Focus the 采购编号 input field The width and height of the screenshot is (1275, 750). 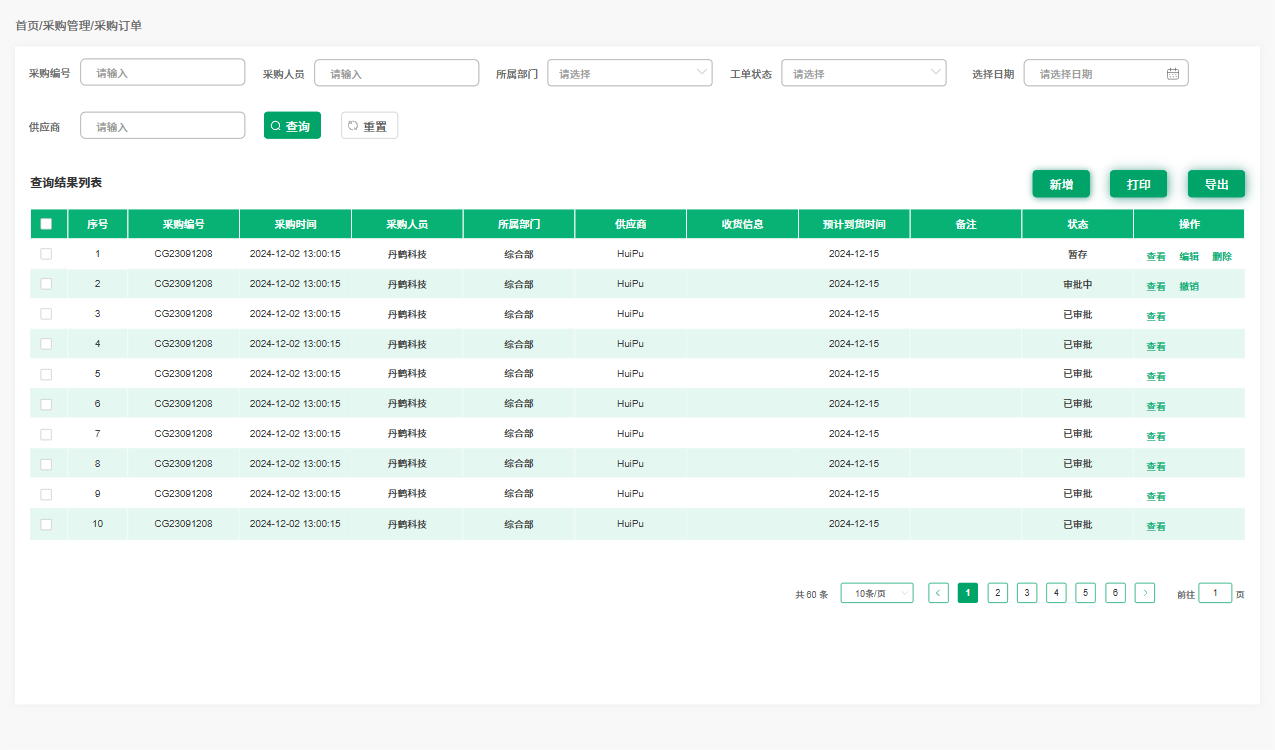pos(163,73)
